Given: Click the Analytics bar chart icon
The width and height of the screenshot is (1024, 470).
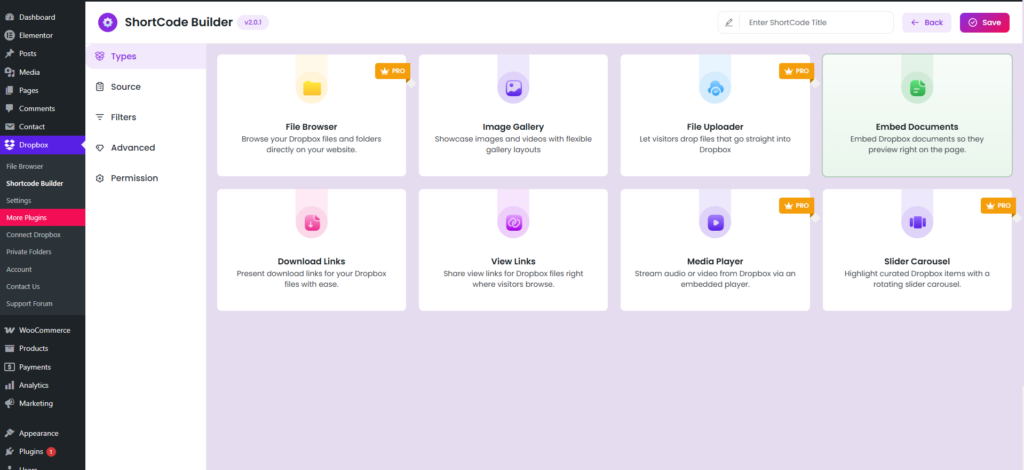Looking at the screenshot, I should tap(10, 385).
